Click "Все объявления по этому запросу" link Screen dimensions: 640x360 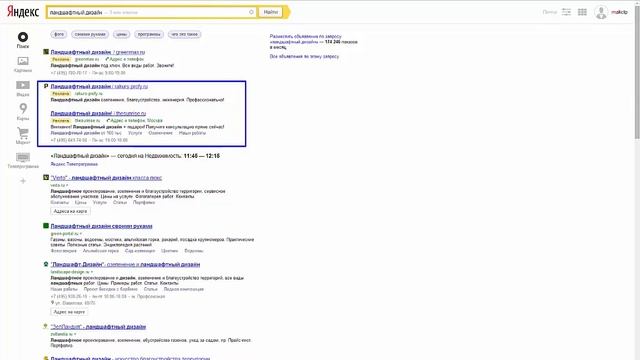pyautogui.click(x=304, y=56)
